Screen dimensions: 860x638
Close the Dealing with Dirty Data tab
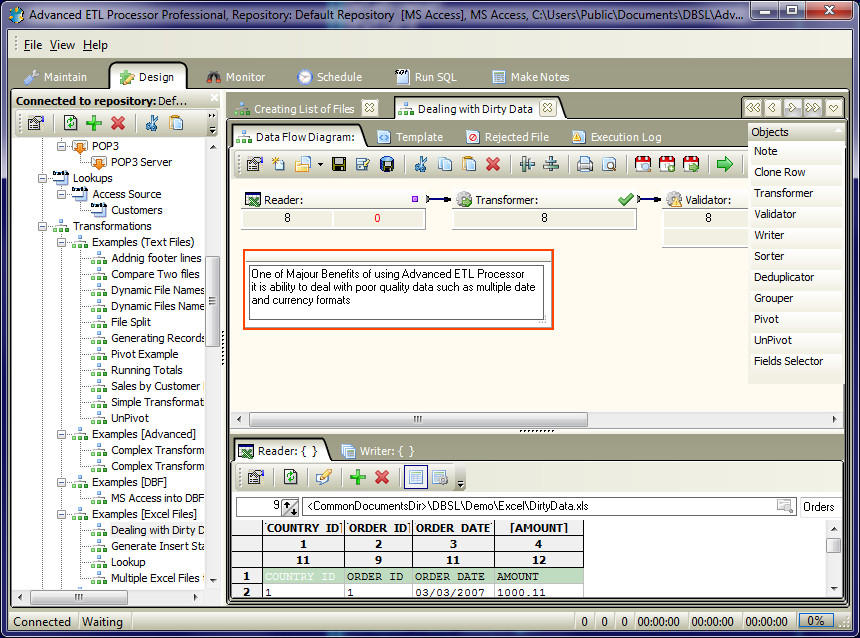click(x=547, y=108)
